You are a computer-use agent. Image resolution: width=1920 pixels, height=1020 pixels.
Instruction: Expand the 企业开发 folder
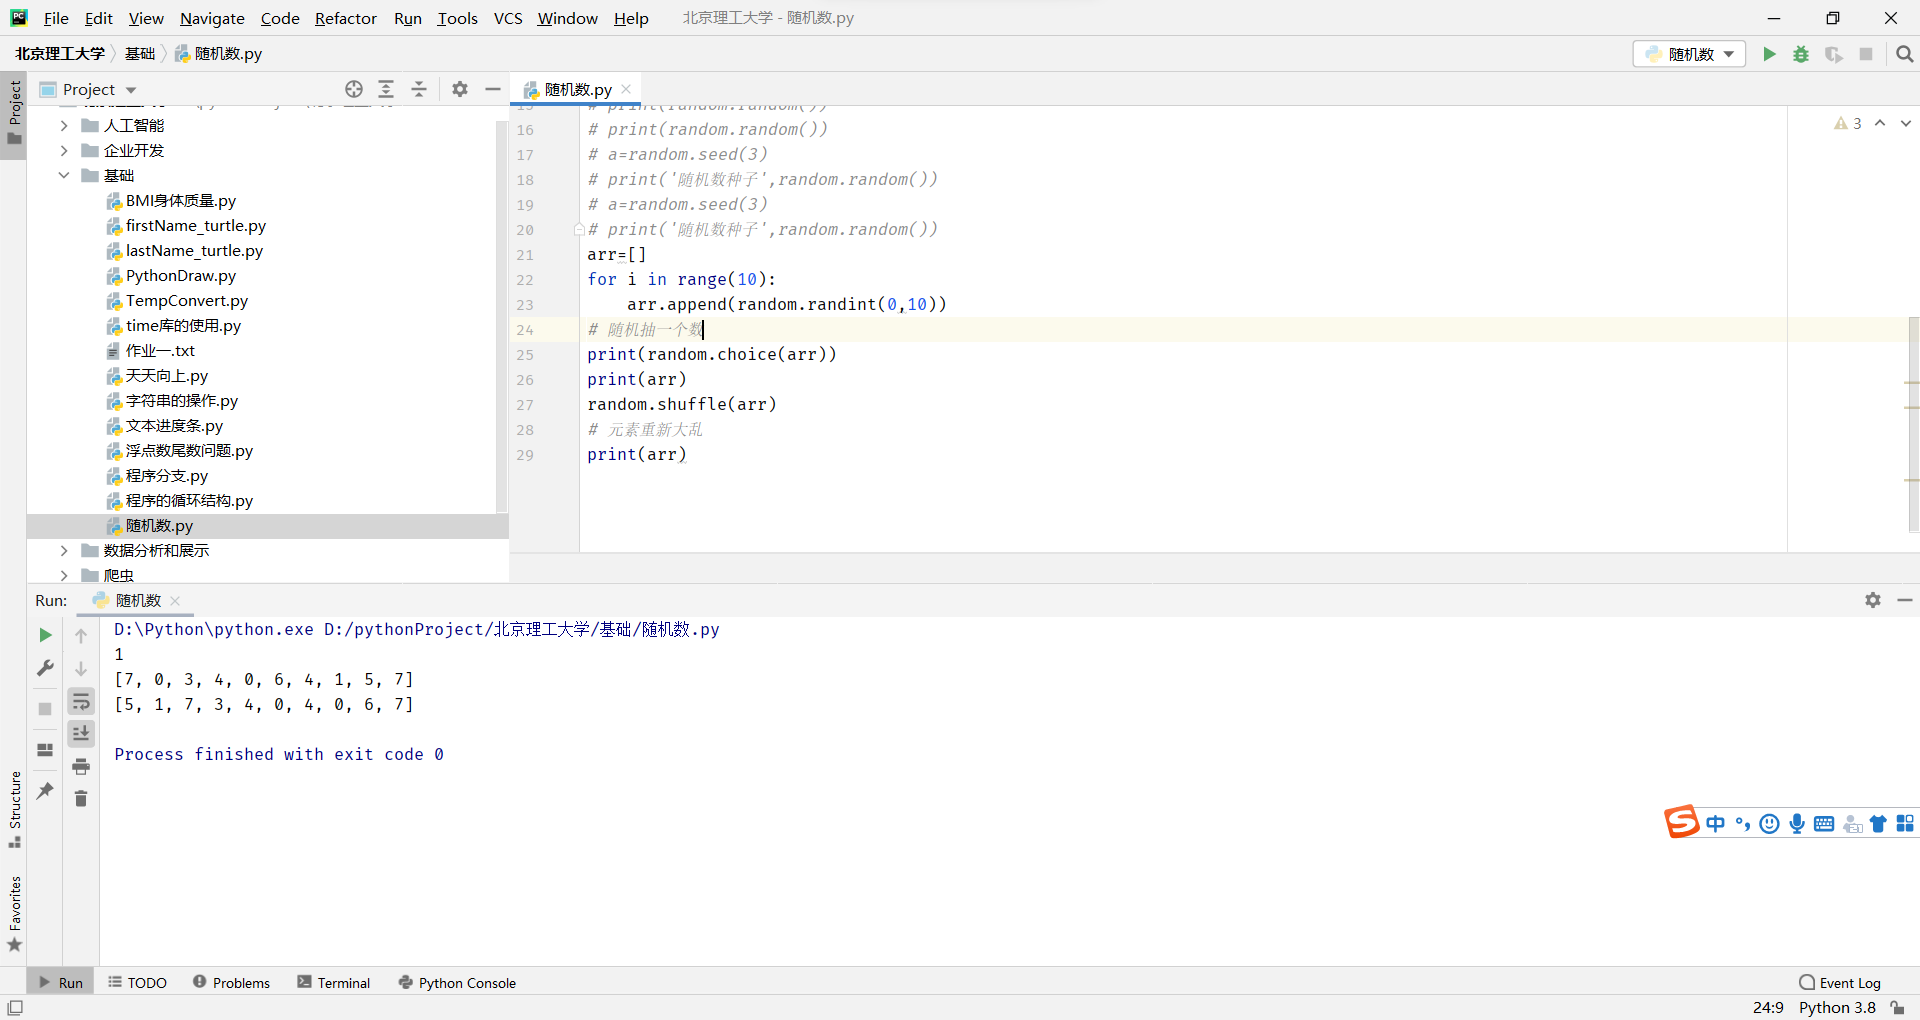point(64,150)
